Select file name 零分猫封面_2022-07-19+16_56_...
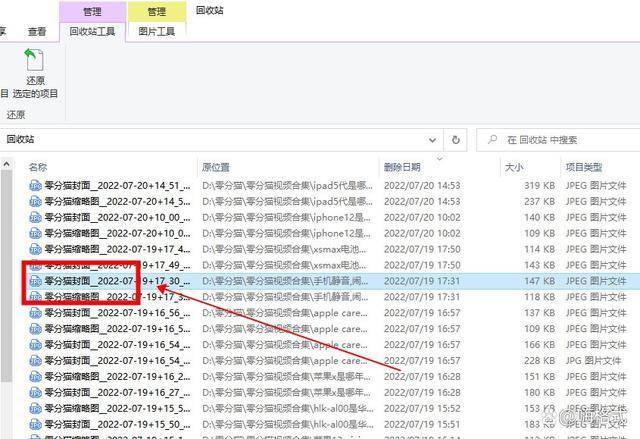Screen dimensions: 640x439 point(118,313)
